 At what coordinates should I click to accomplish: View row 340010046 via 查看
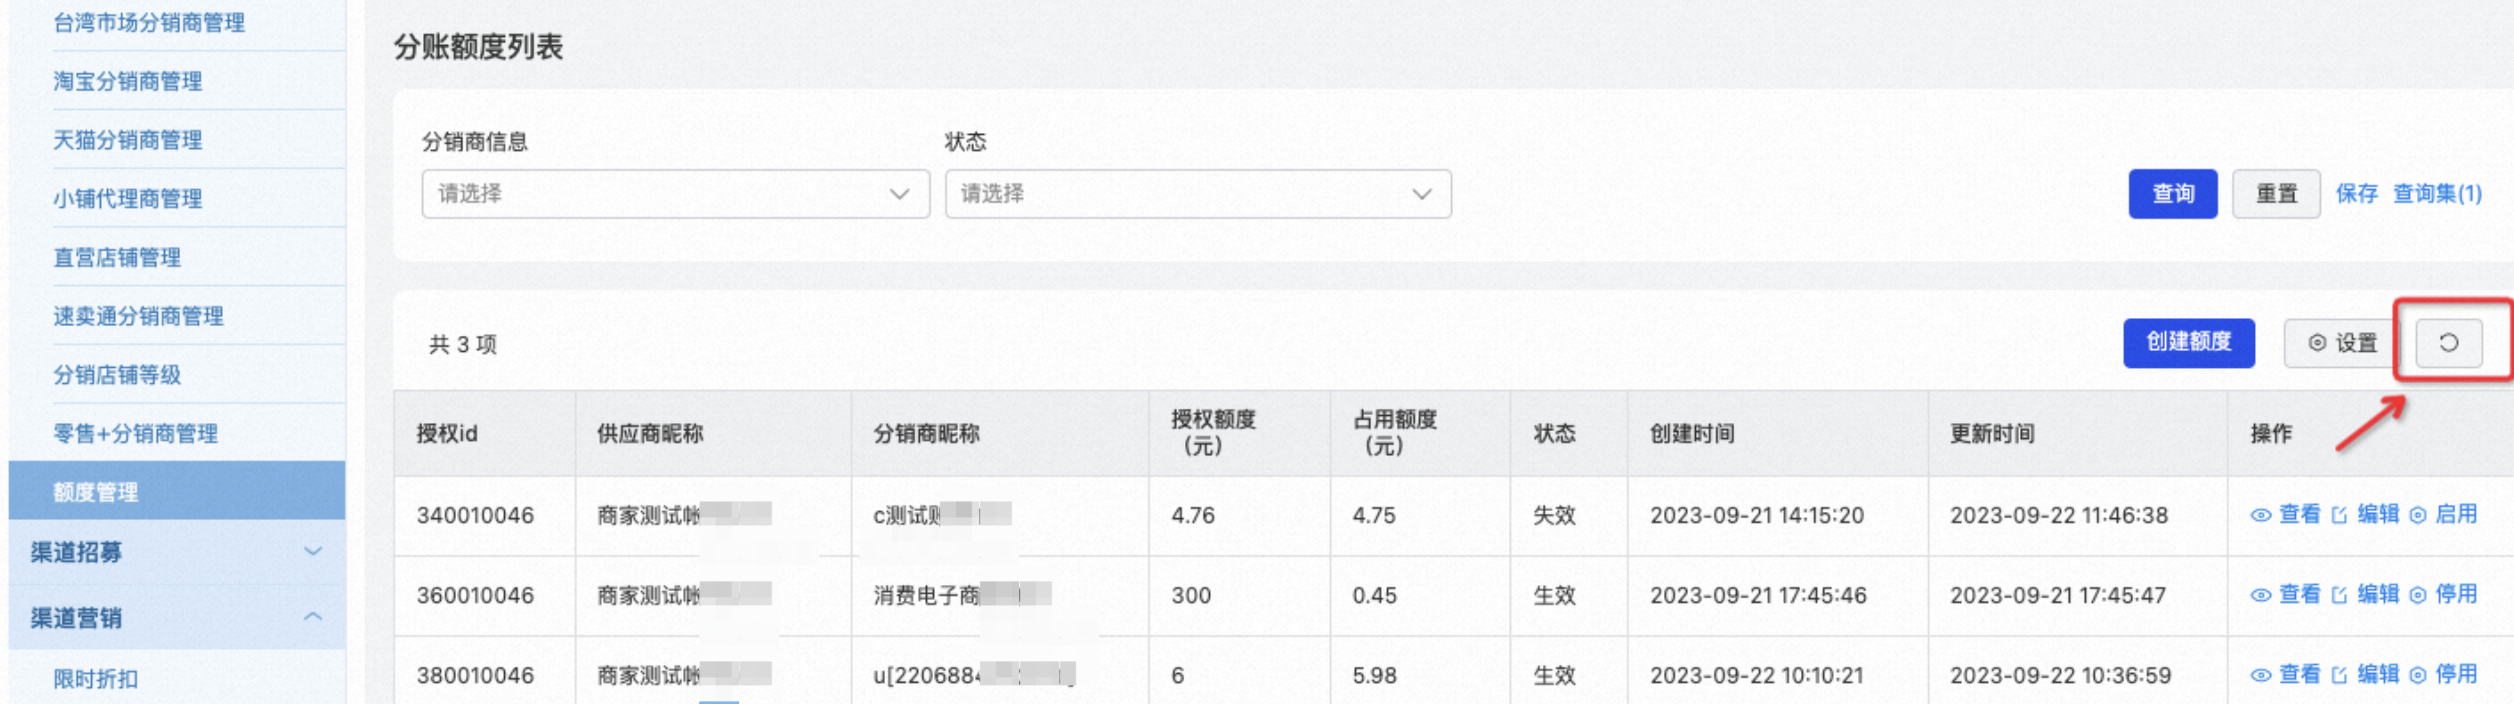pos(2285,515)
